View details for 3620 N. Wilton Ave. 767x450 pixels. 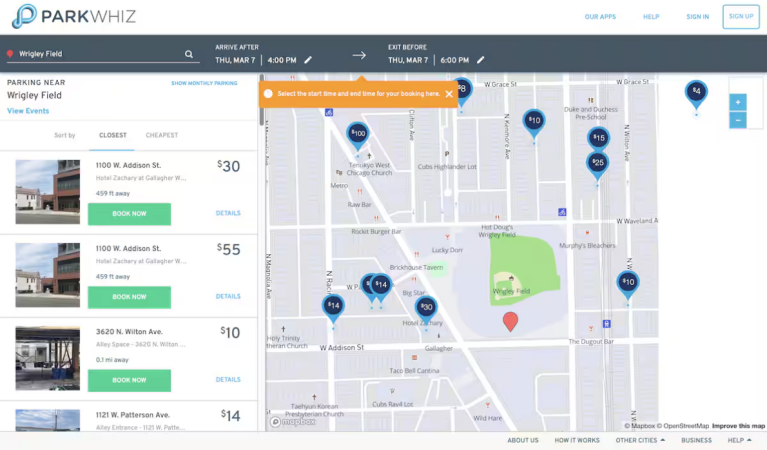(228, 380)
